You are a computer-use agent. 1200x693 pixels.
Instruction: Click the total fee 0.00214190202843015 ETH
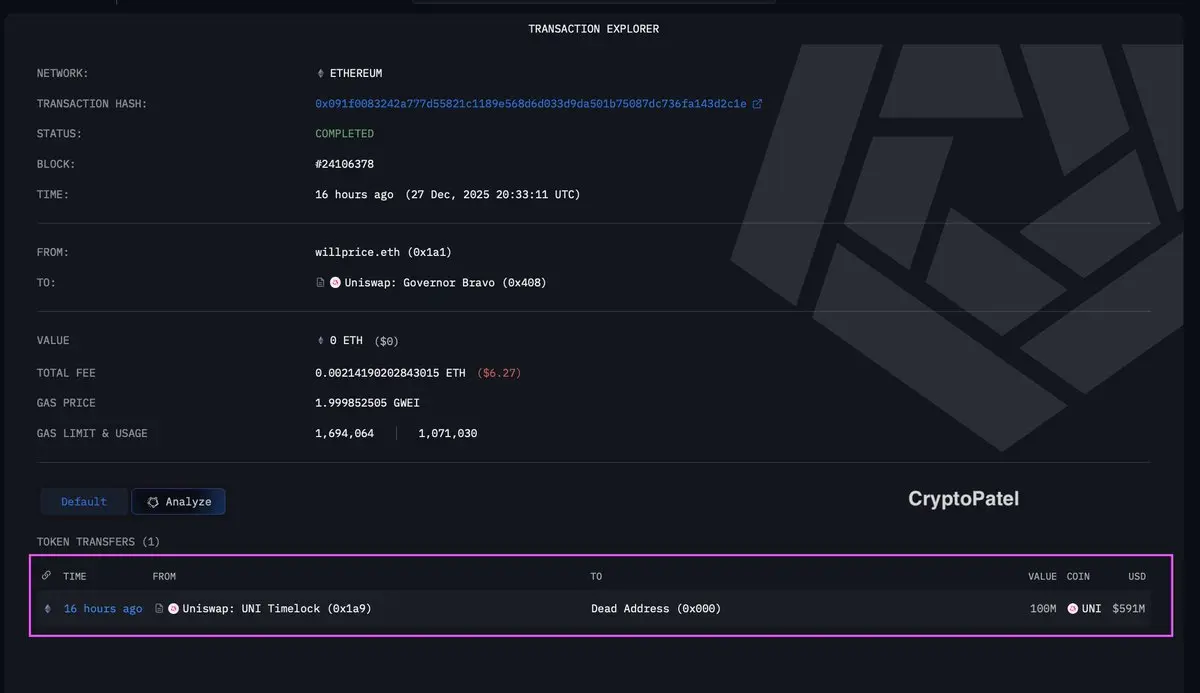point(390,373)
